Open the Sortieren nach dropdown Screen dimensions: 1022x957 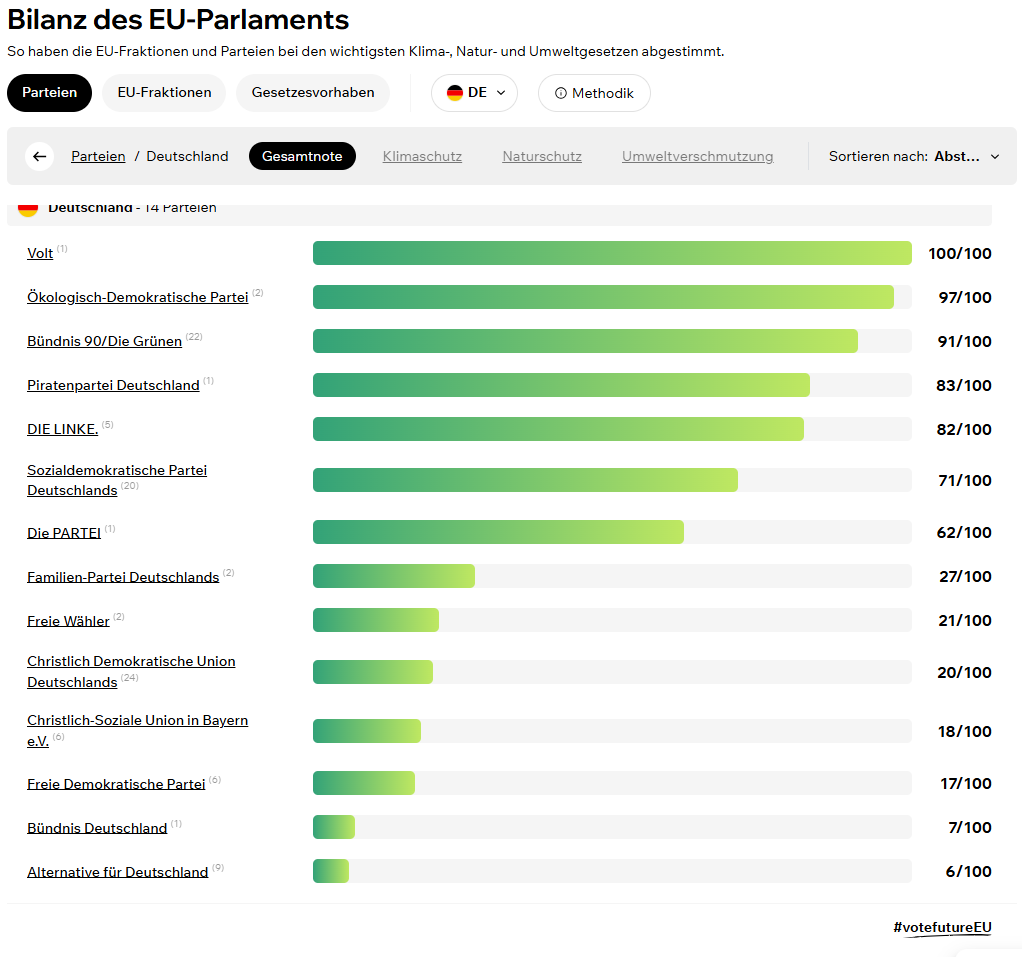(914, 156)
